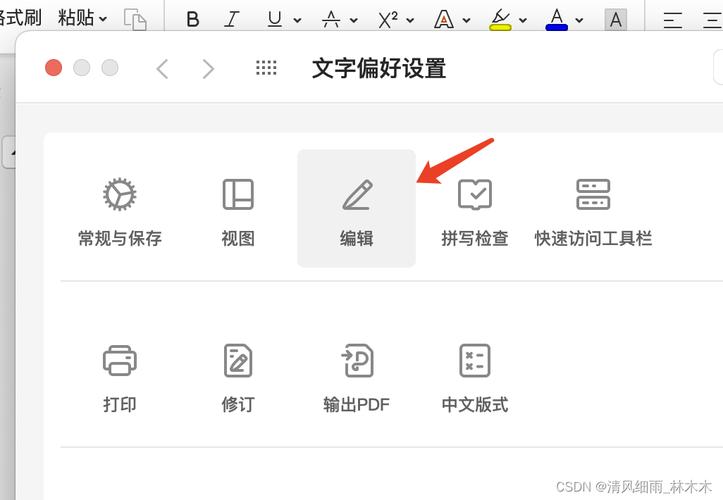Image resolution: width=723 pixels, height=500 pixels.
Task: Open 输出PDF preferences
Action: [x=356, y=378]
